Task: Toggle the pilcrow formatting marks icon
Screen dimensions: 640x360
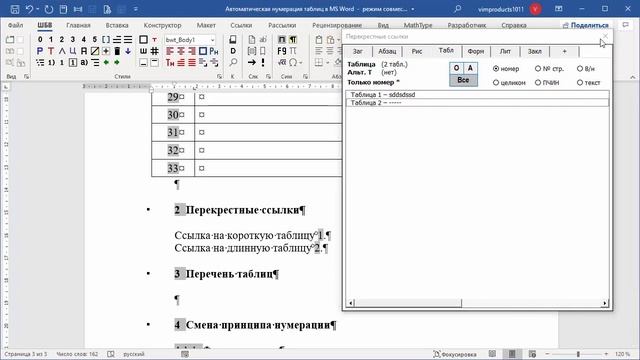Action: (293, 40)
